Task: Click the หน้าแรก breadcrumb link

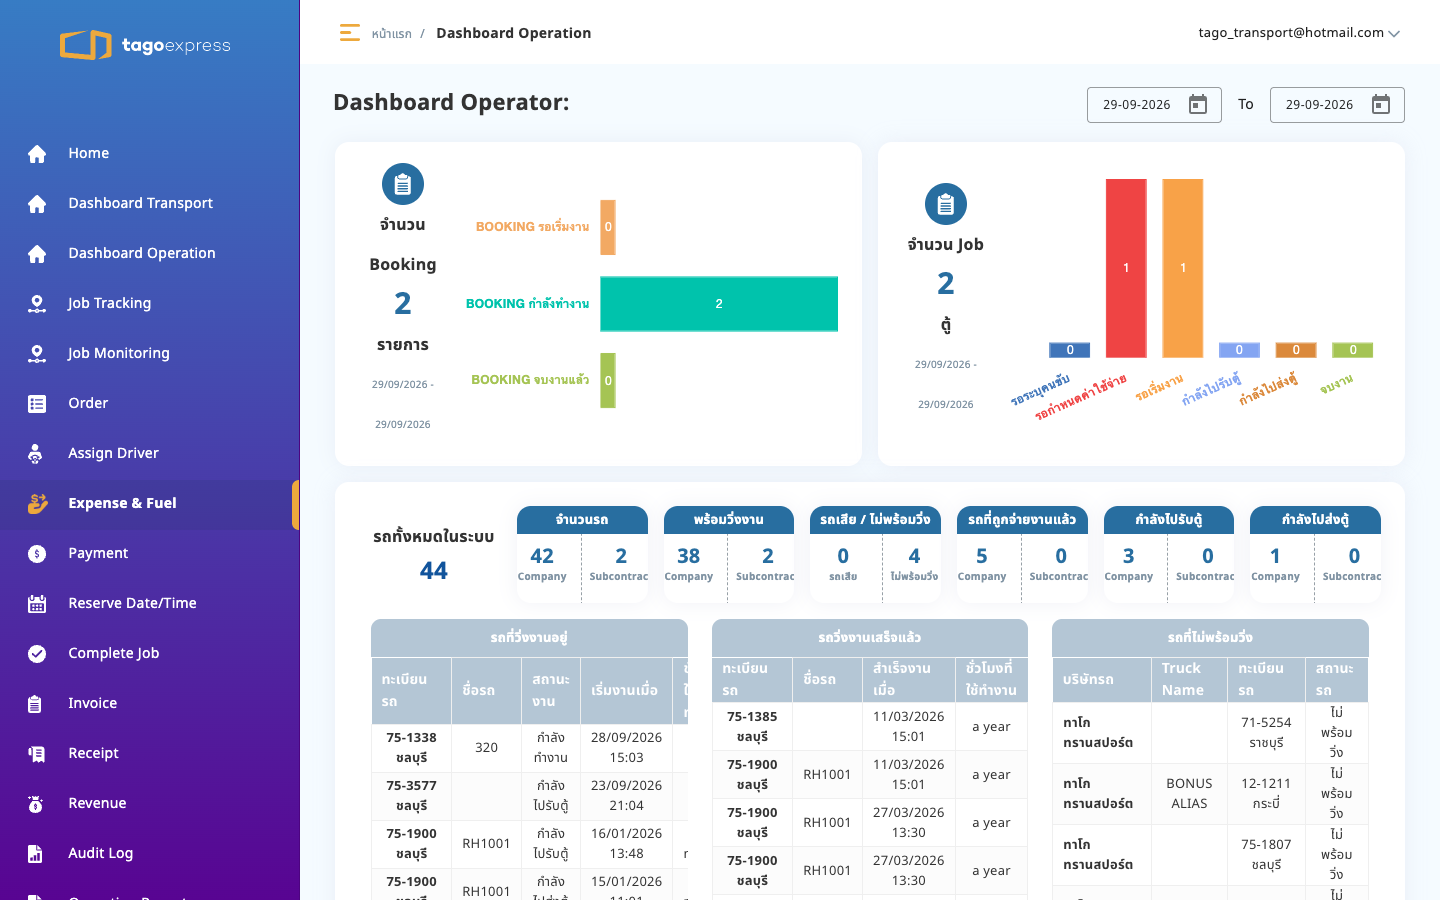Action: coord(391,34)
